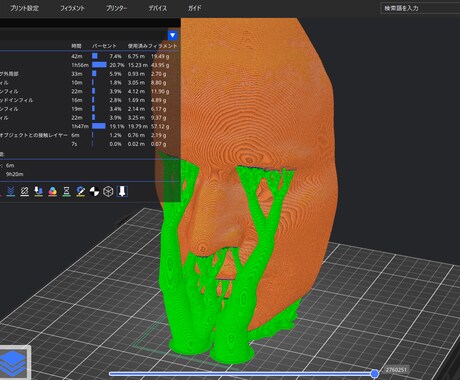Click the blue layers icon at bottom-left
This screenshot has width=460, height=380.
(14, 363)
